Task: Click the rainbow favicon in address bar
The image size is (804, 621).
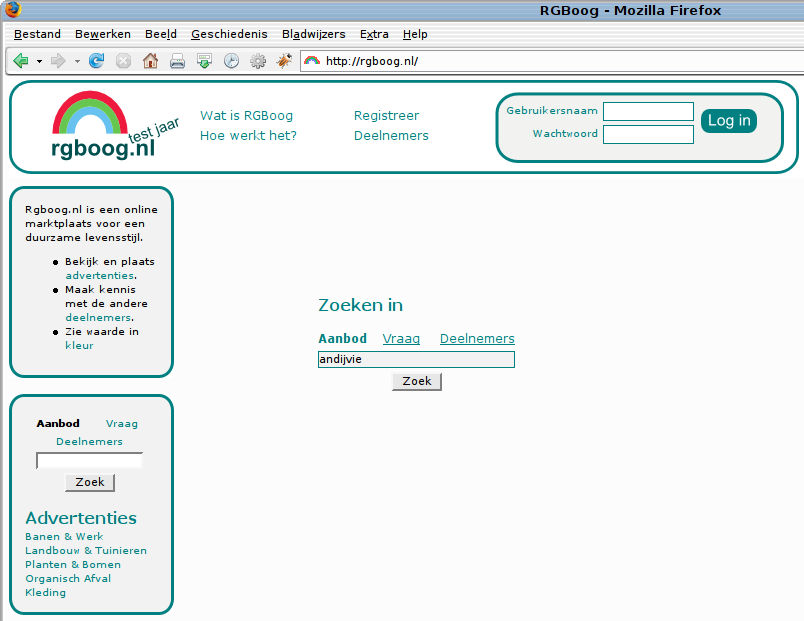Action: coord(312,61)
